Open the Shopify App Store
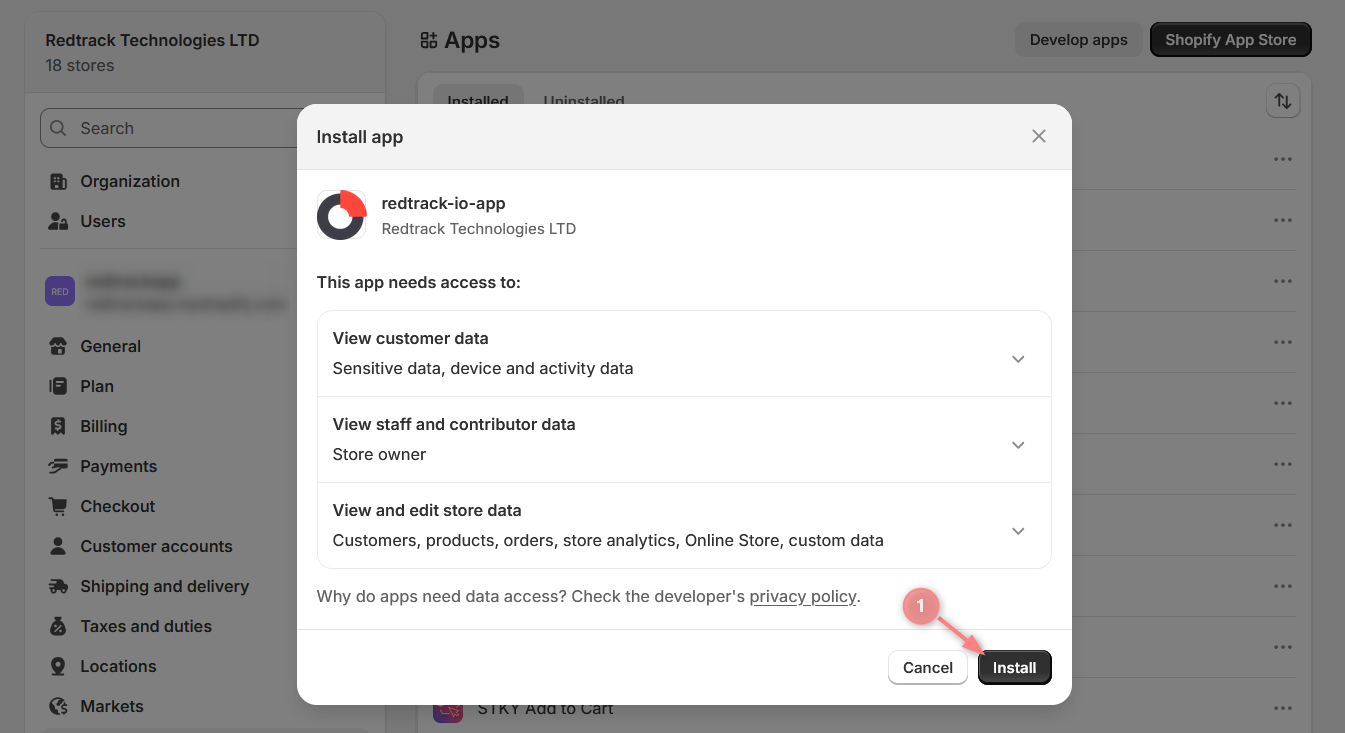This screenshot has width=1345, height=733. [1230, 41]
